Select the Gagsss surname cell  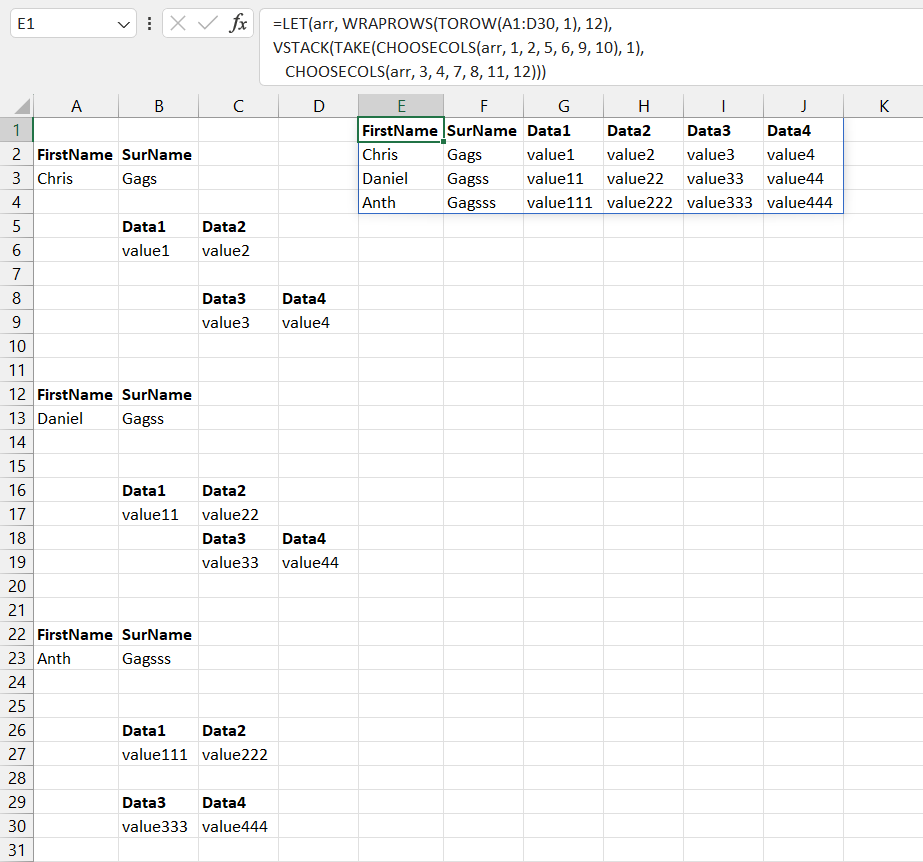pos(158,658)
